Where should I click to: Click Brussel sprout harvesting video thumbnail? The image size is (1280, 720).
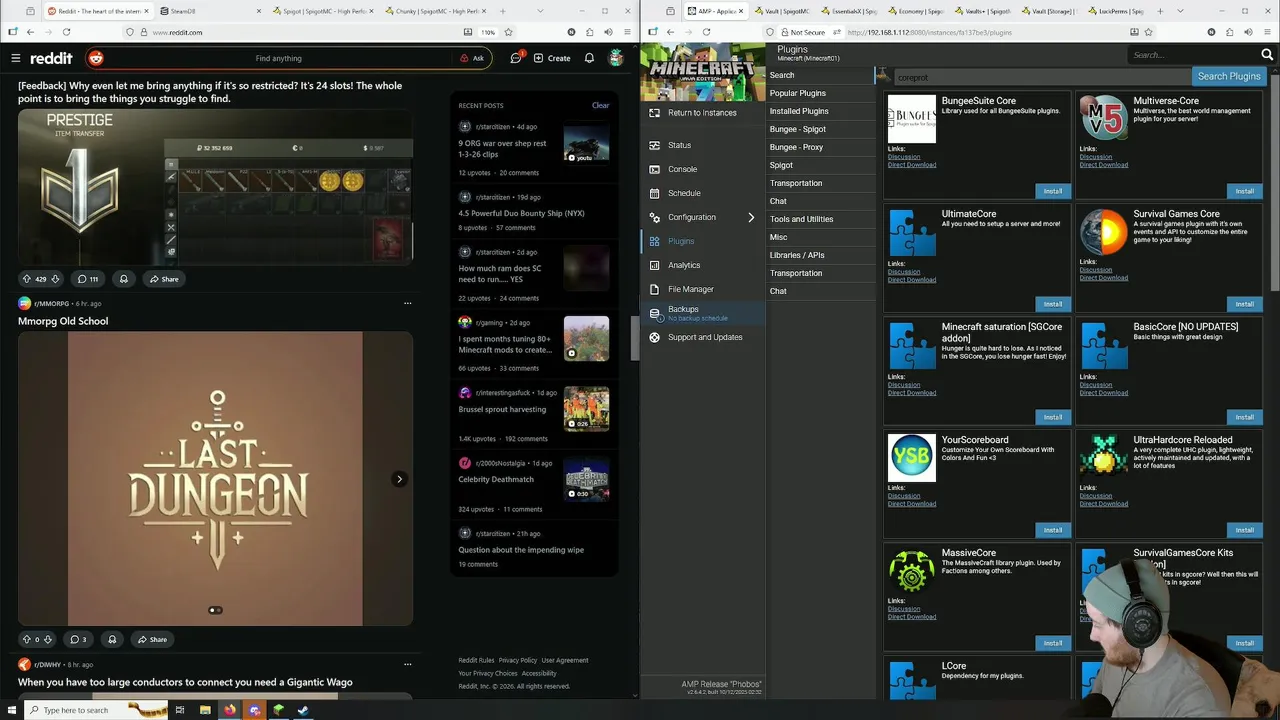(586, 408)
